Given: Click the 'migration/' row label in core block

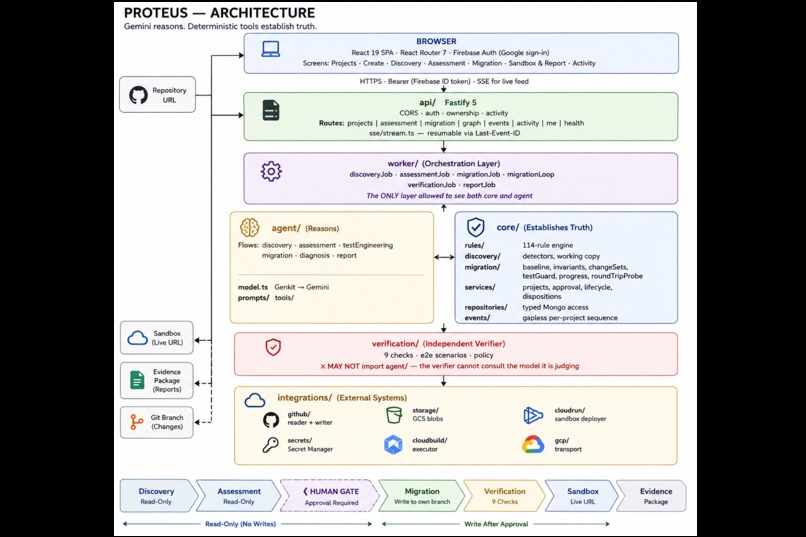Looking at the screenshot, I should 482,267.
